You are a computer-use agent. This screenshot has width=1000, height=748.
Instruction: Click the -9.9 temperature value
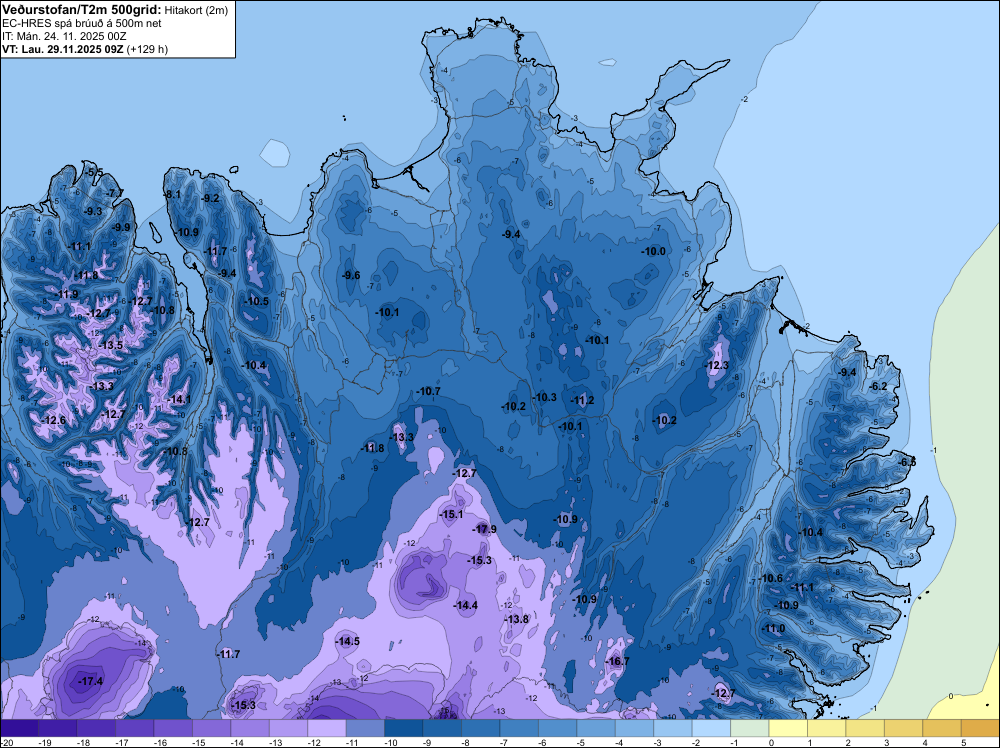tap(121, 227)
